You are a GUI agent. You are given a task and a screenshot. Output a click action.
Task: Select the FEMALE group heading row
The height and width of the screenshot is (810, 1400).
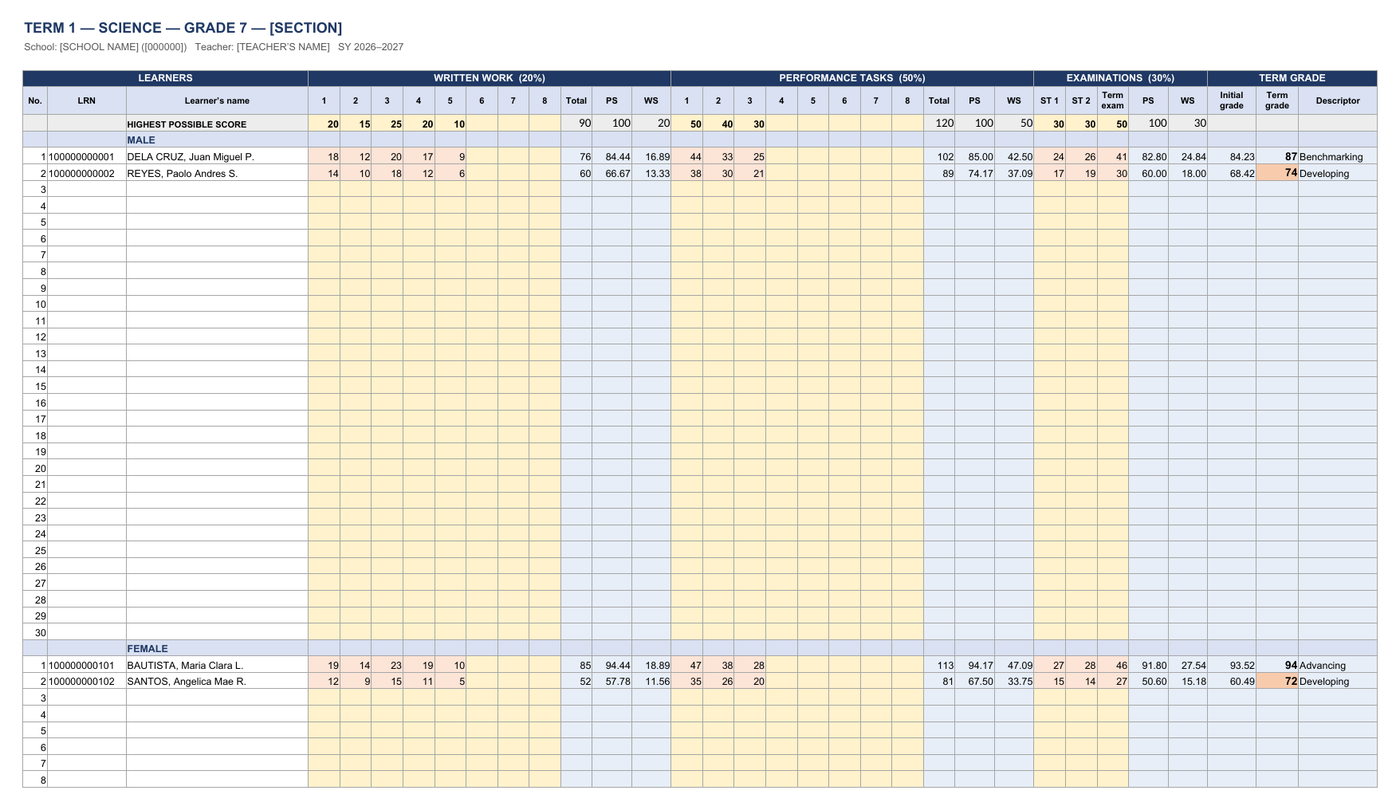pyautogui.click(x=700, y=649)
